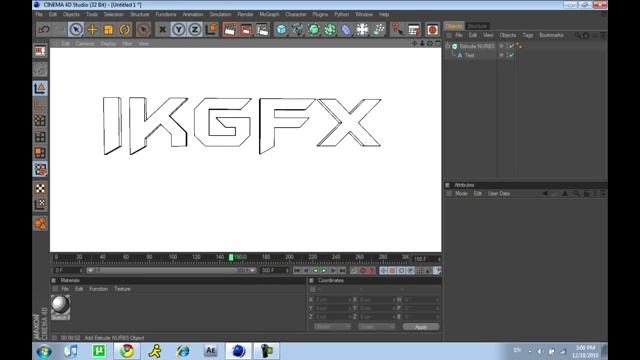Viewport: 640px width, 360px height.
Task: Open the Mode menu in Attributes panel
Action: pyautogui.click(x=461, y=193)
